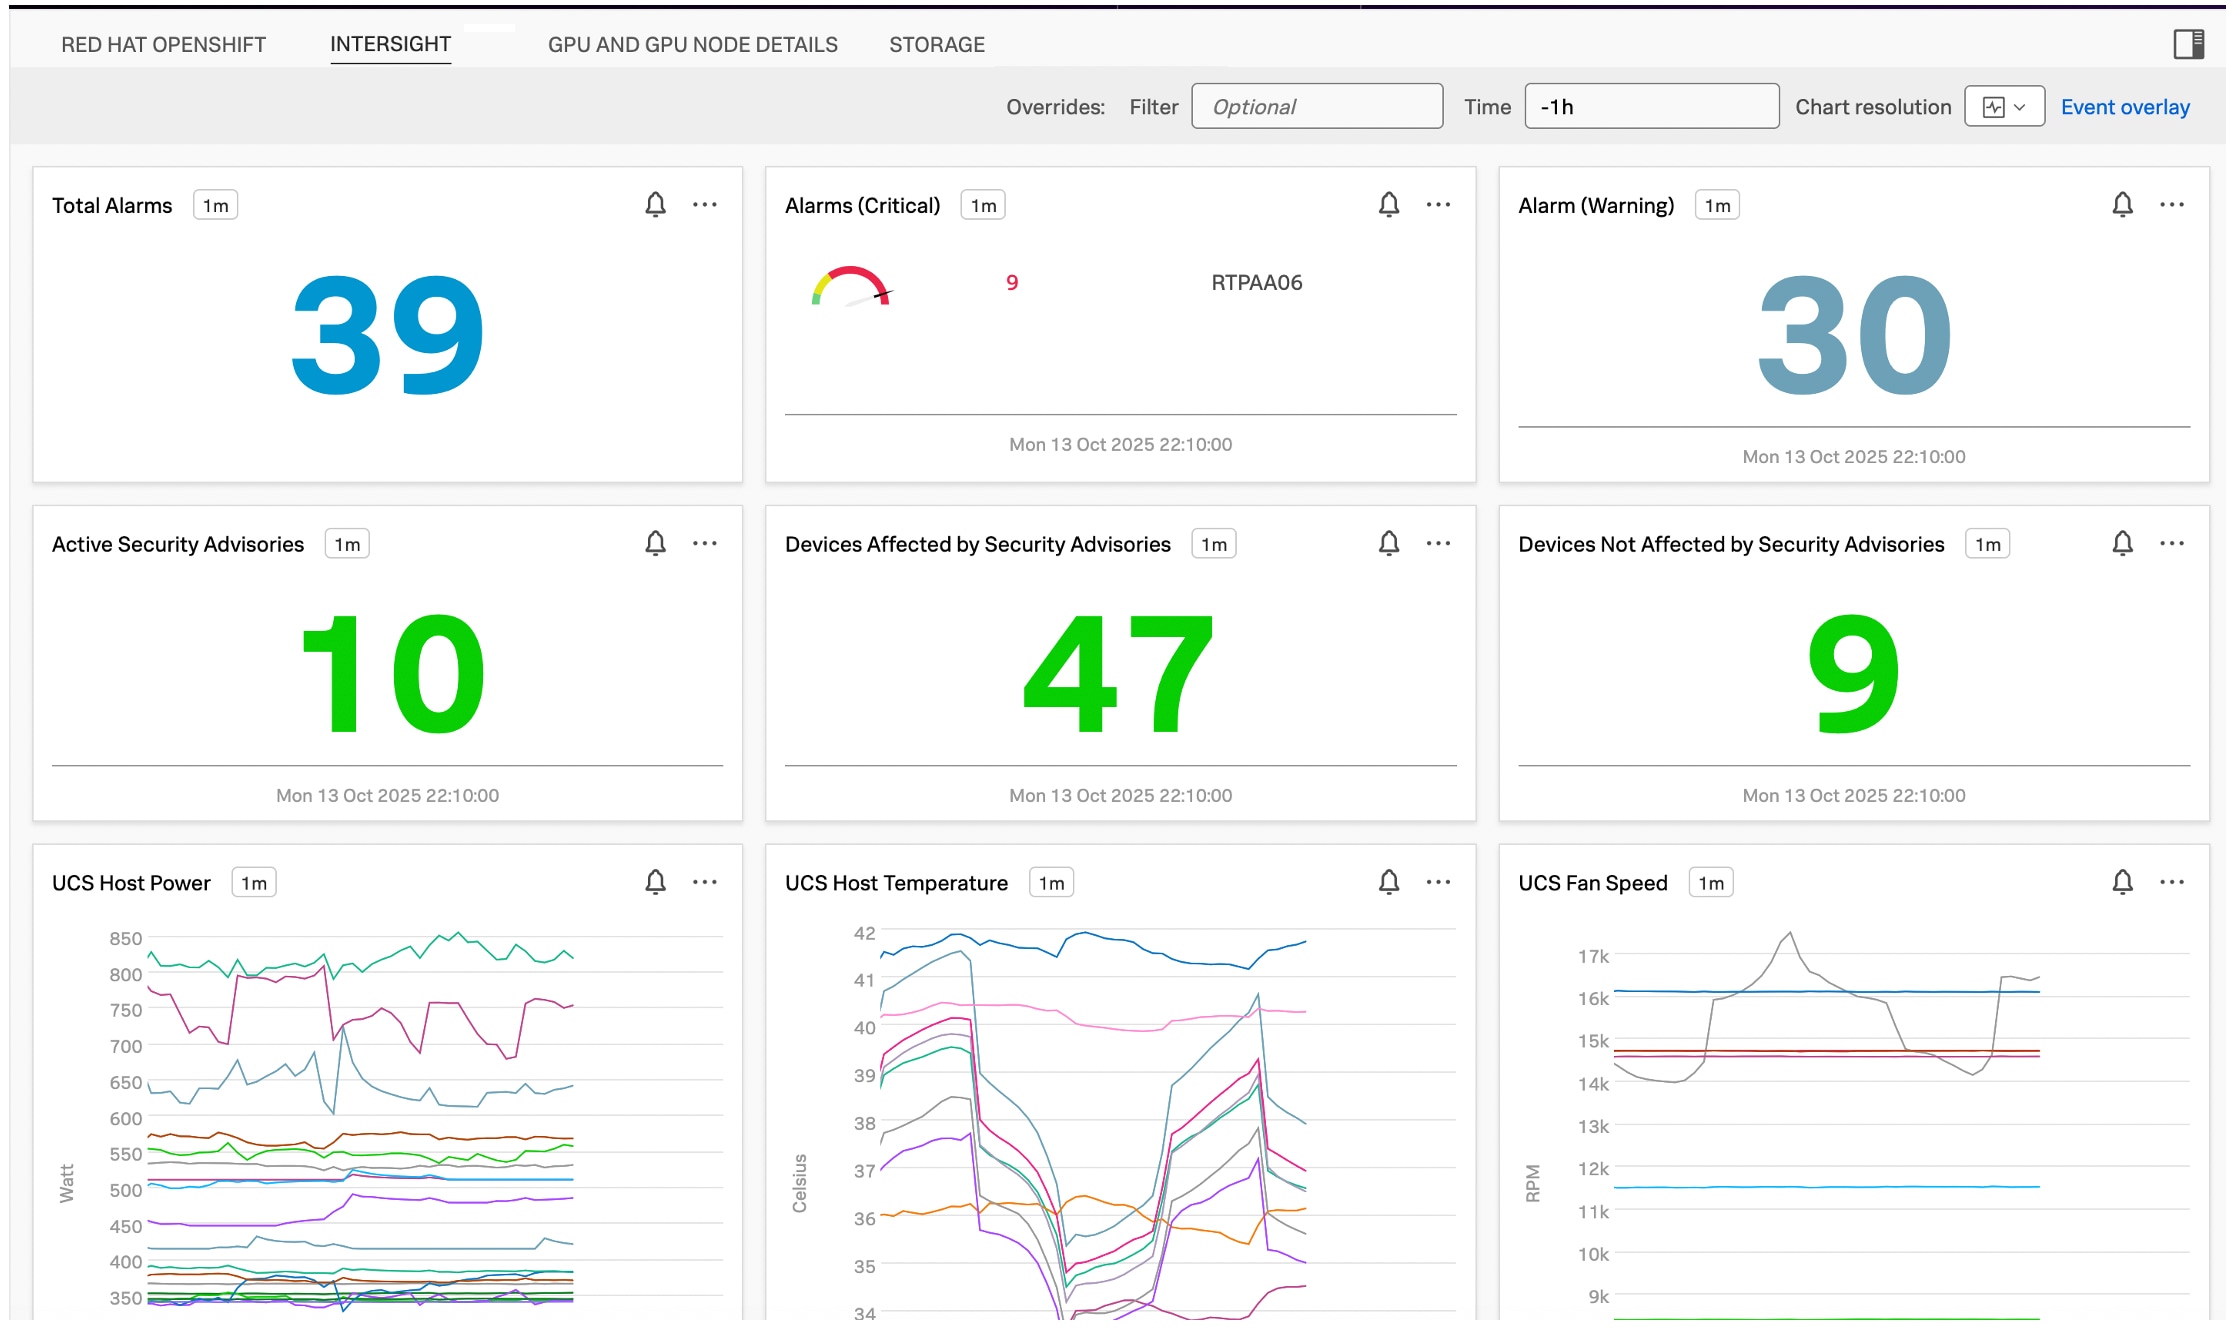Screen dimensions: 2226x1332
Task: Open GPU AND GPU NODE DETAILS tab
Action: pos(692,45)
